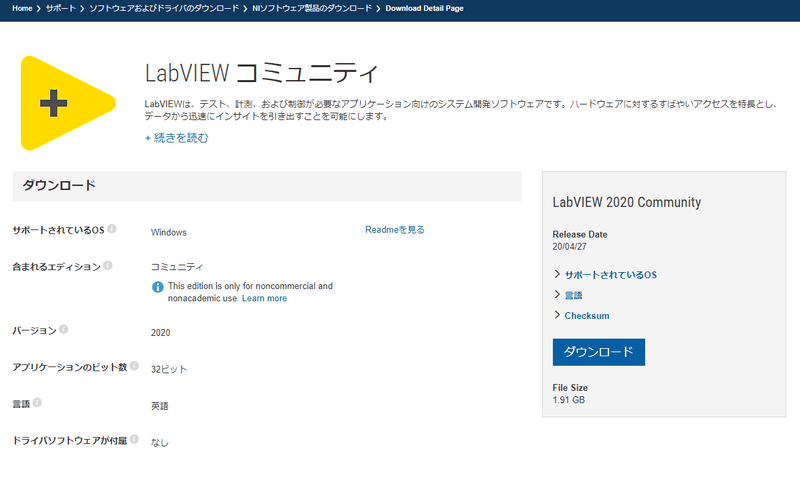Open ソフトウェアおよびドライバのダウンロード breadcrumb
Viewport: 800px width, 494px height.
click(164, 8)
